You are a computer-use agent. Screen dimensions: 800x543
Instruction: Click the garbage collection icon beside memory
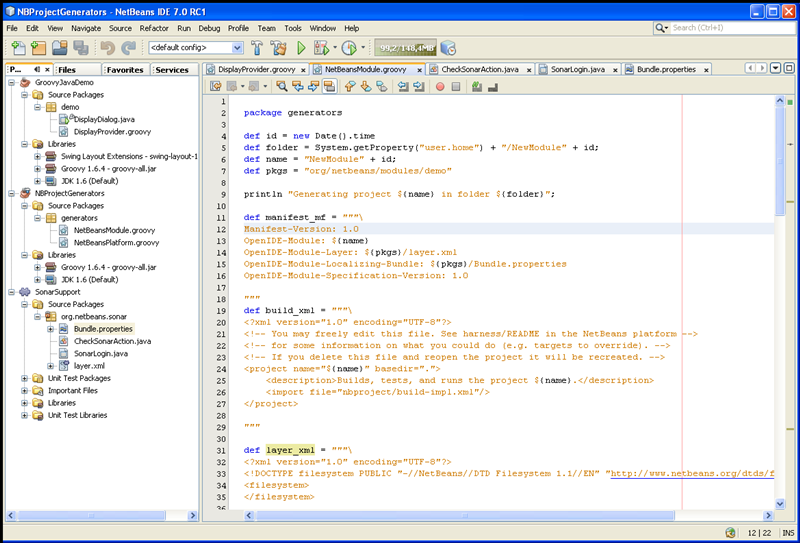click(x=448, y=47)
